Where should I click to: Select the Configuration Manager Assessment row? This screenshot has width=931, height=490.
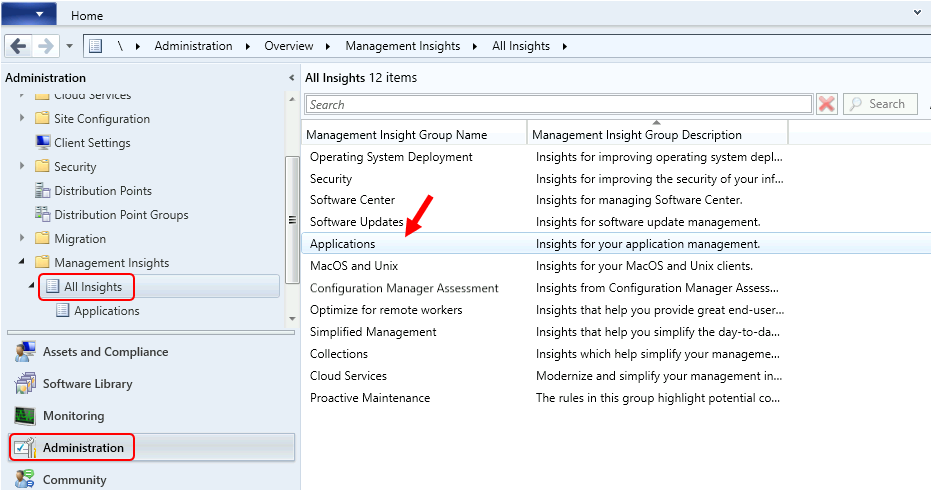coord(616,288)
